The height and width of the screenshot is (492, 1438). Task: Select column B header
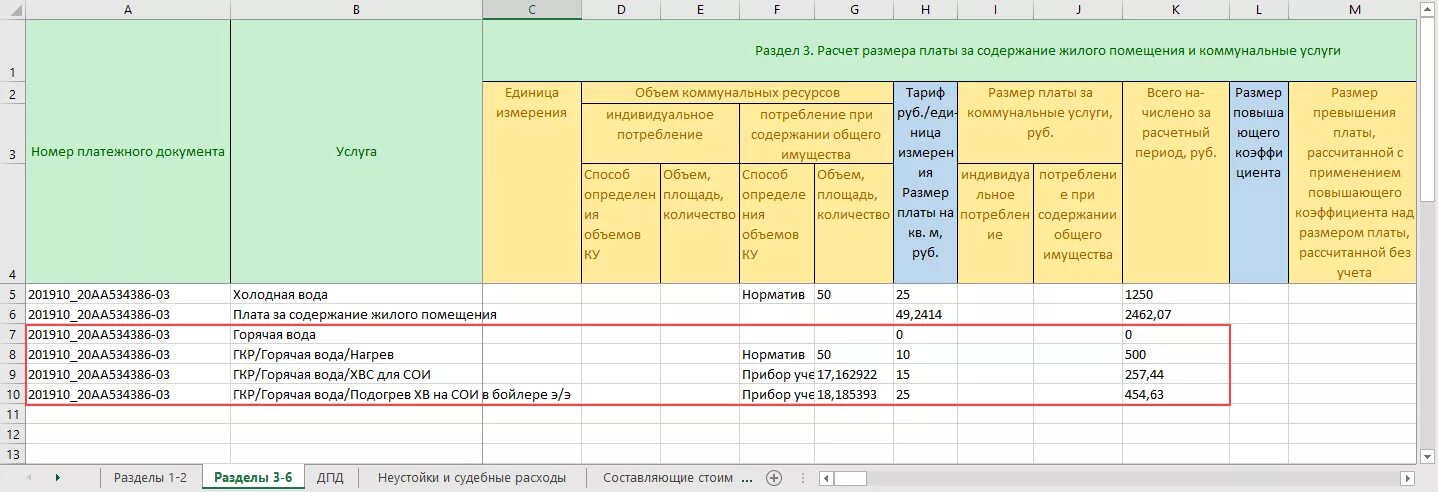pyautogui.click(x=356, y=9)
